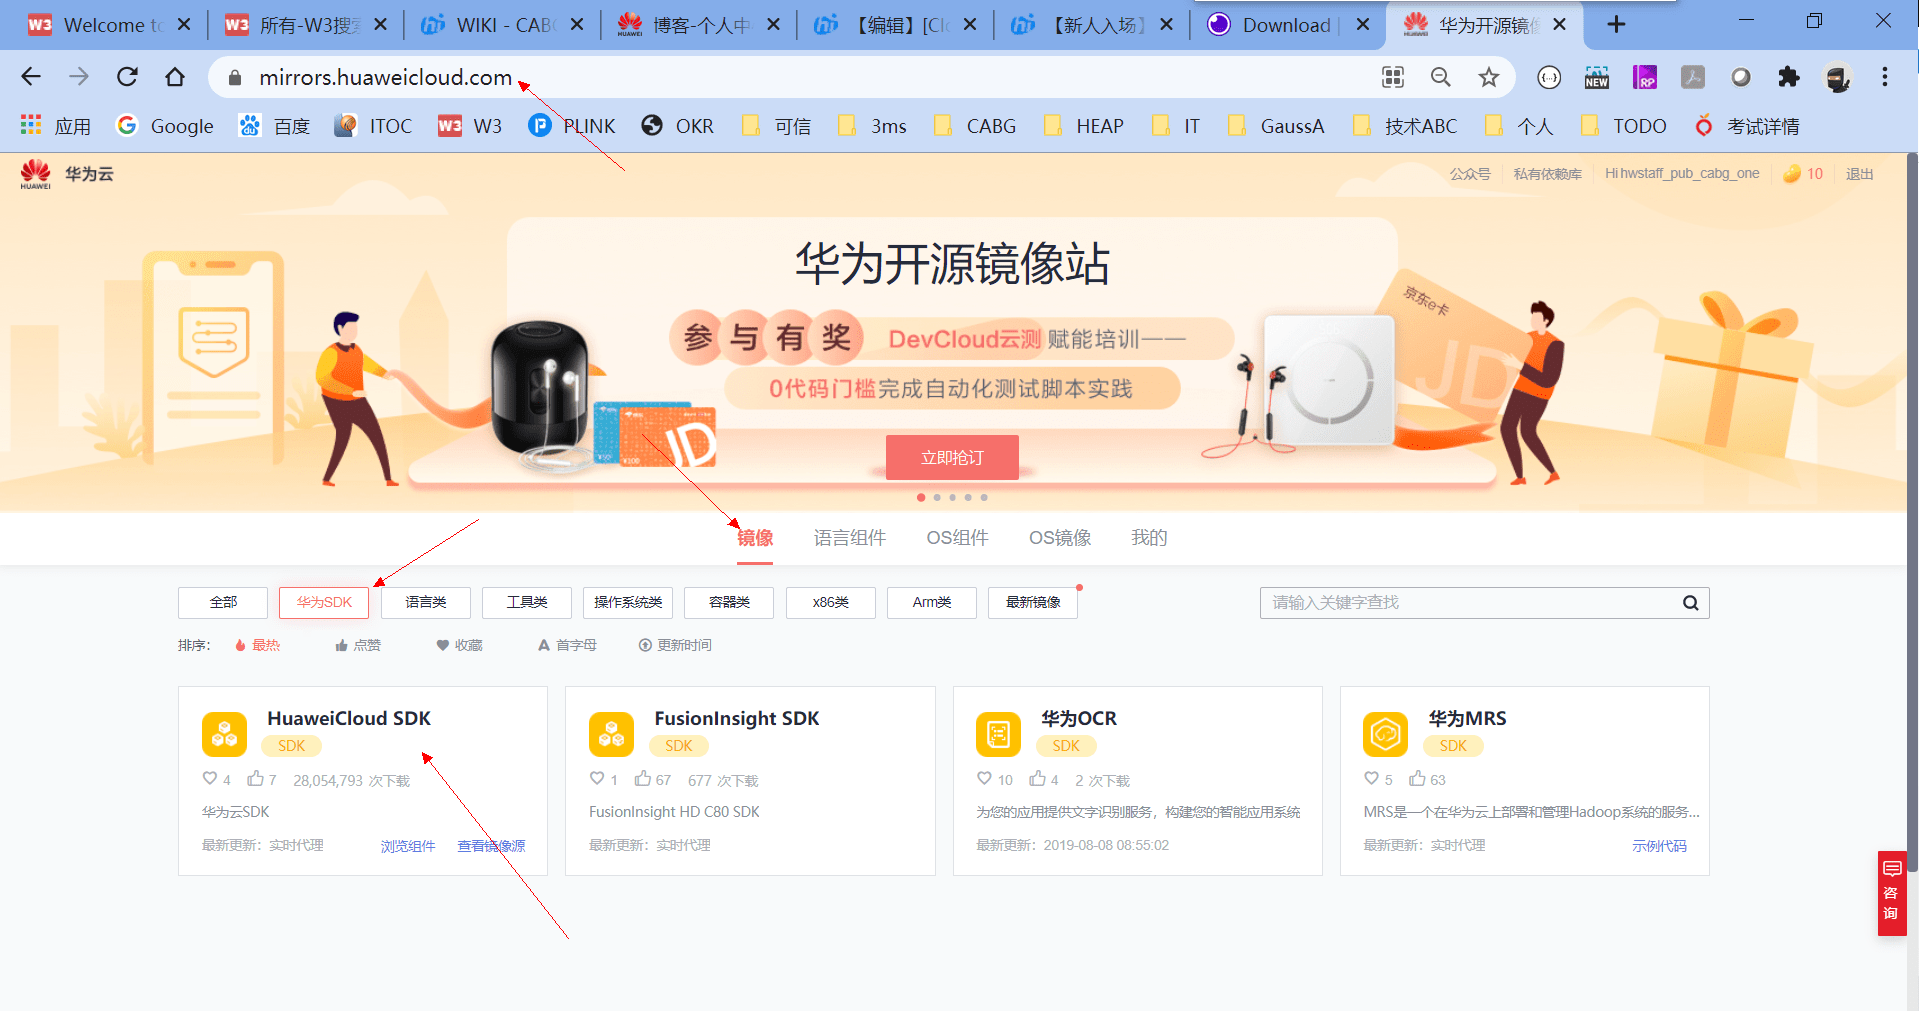Filter mirrors by 全部
This screenshot has width=1919, height=1011.
[x=223, y=602]
